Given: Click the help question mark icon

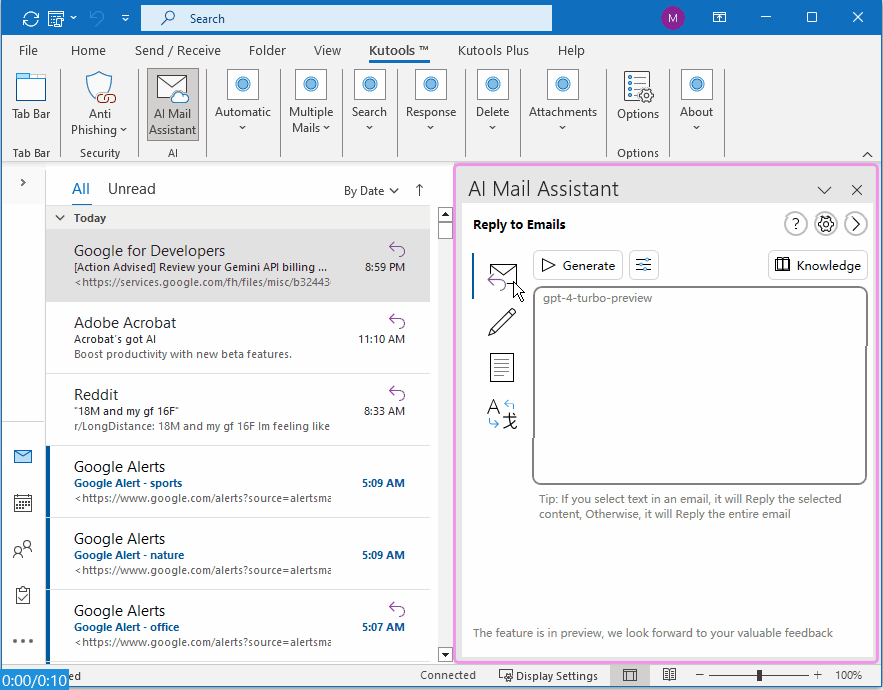Looking at the screenshot, I should [795, 224].
